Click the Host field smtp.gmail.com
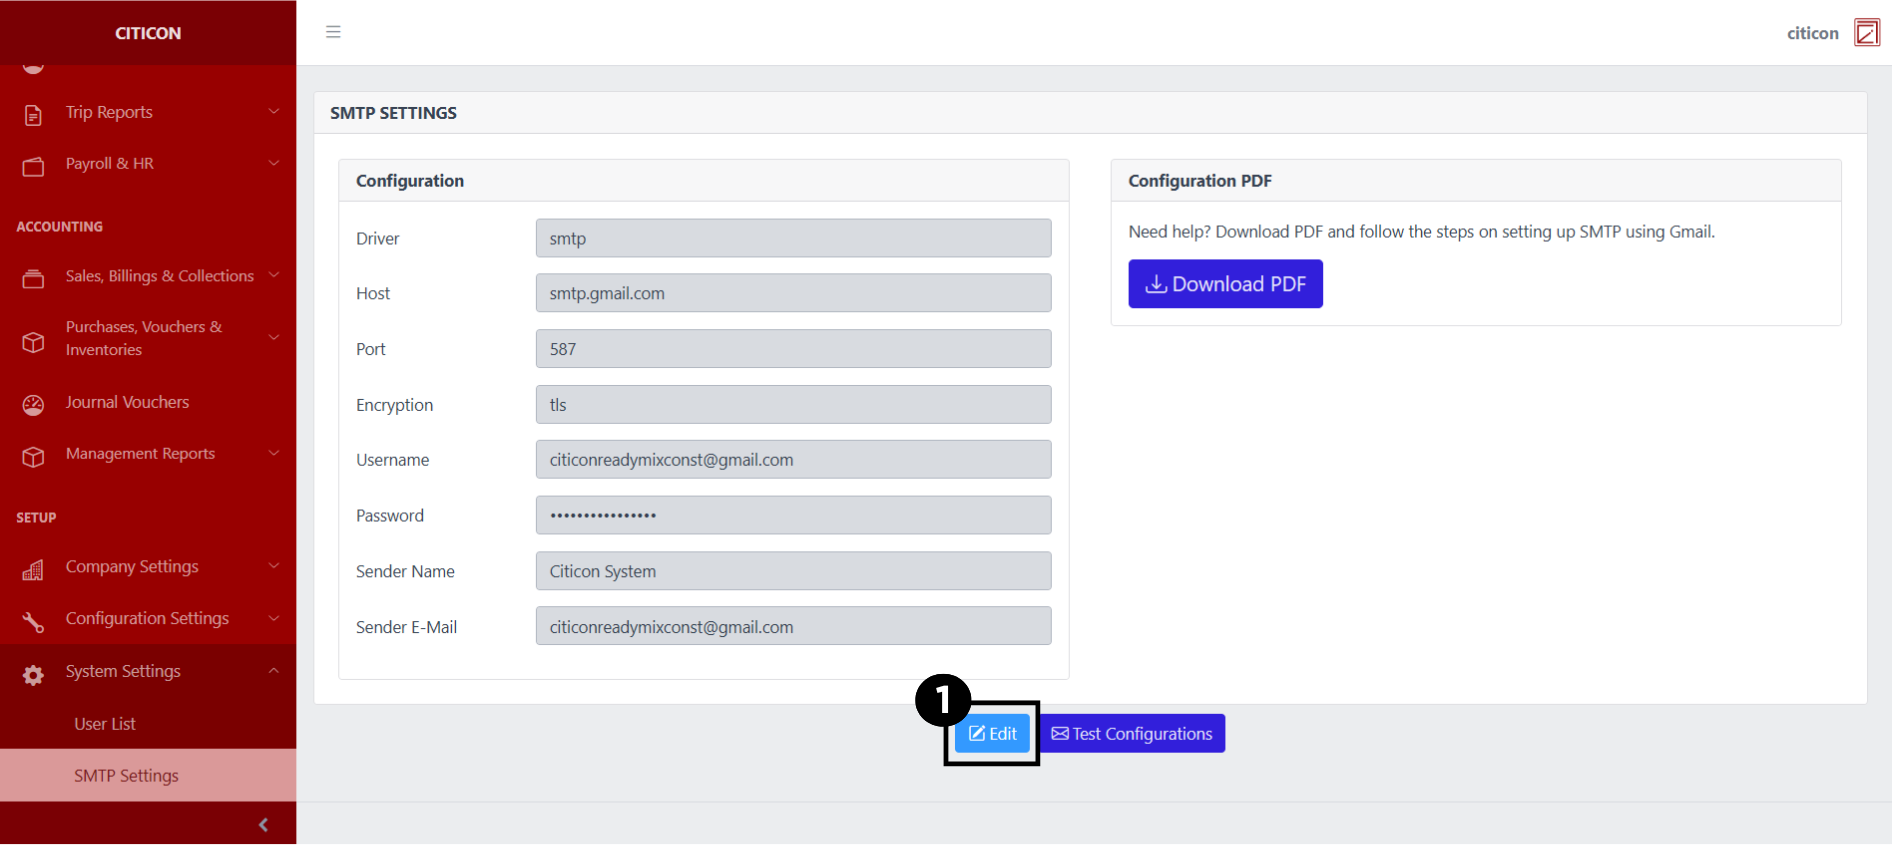The height and width of the screenshot is (845, 1892). pyautogui.click(x=793, y=293)
